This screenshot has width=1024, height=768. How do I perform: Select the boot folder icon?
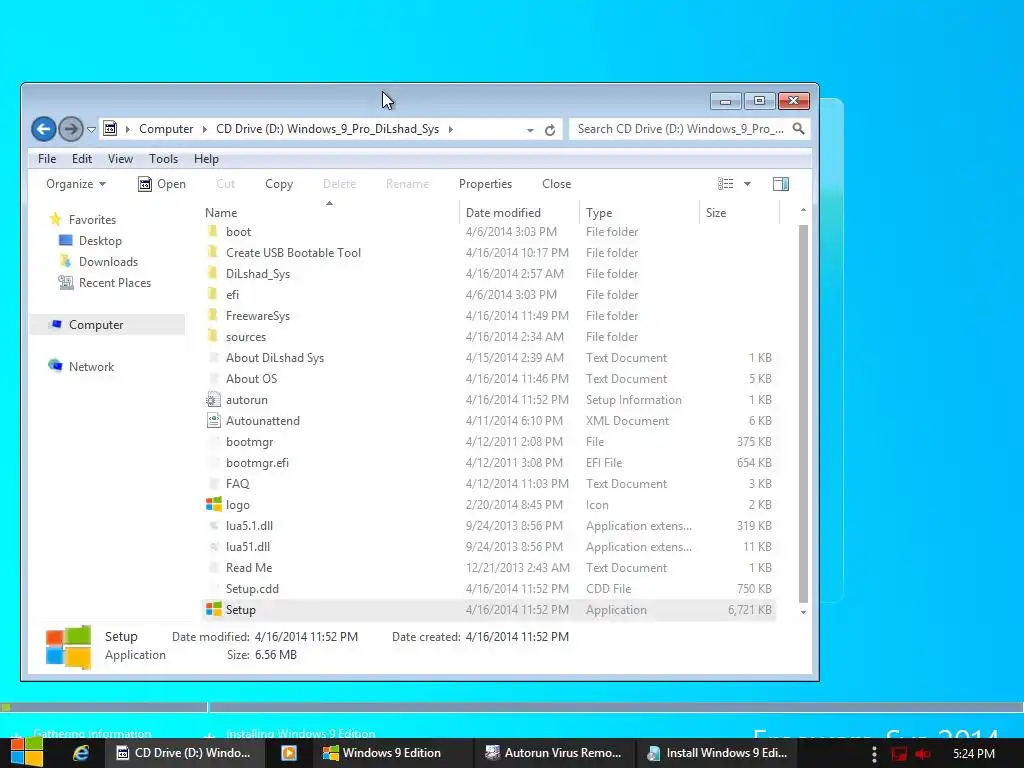[213, 232]
